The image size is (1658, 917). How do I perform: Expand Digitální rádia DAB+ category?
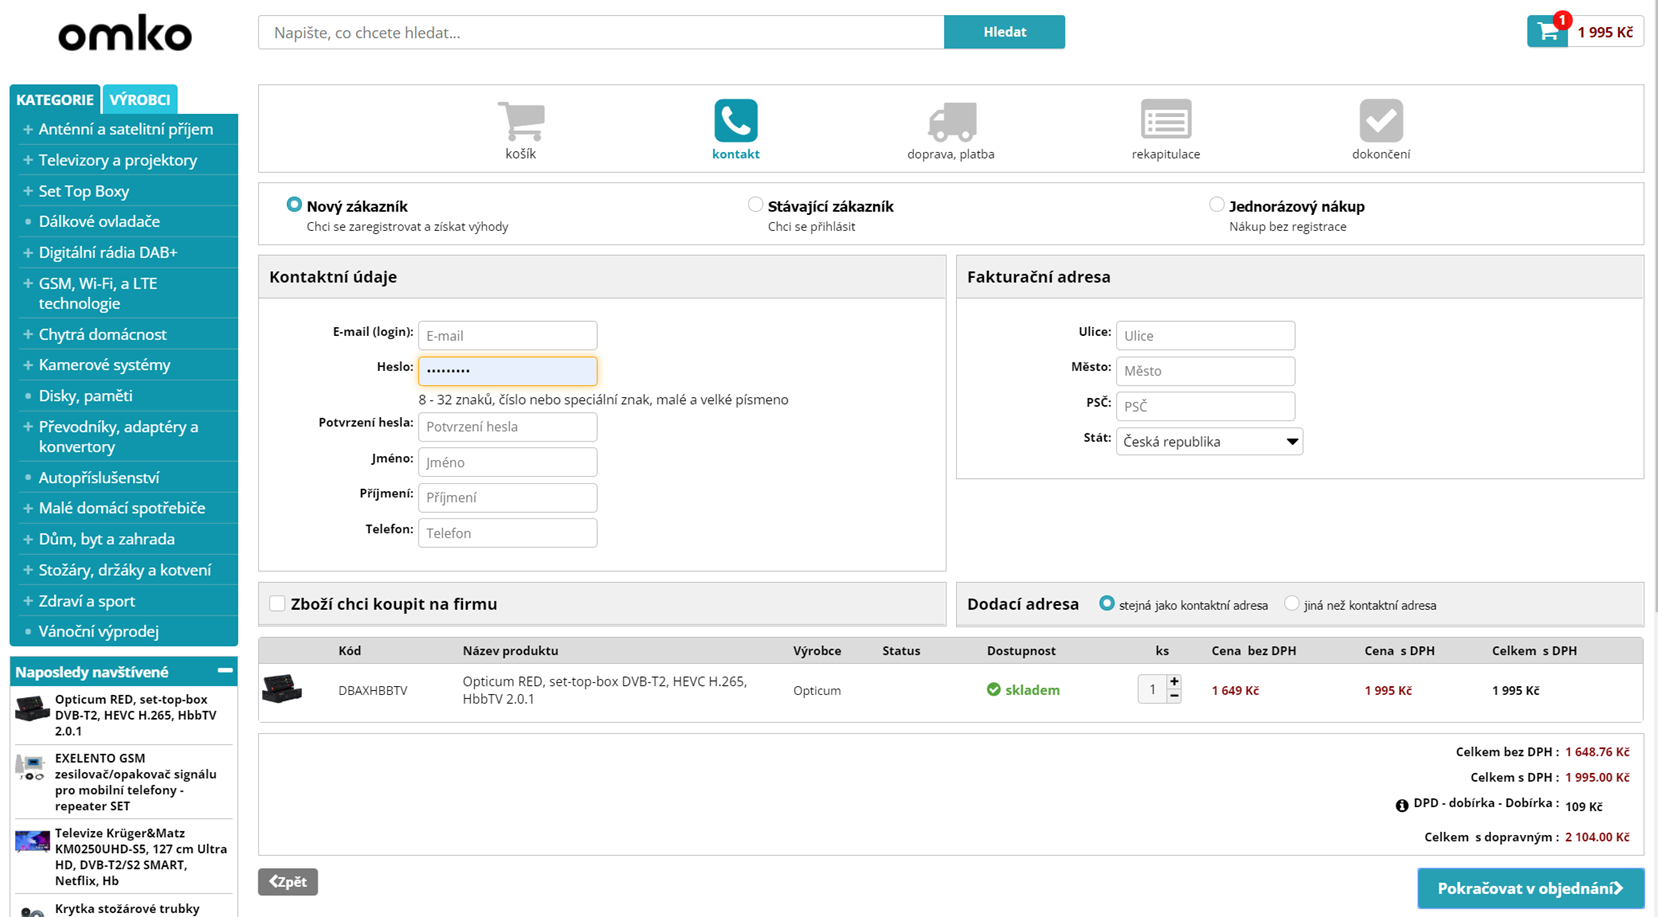click(x=28, y=253)
